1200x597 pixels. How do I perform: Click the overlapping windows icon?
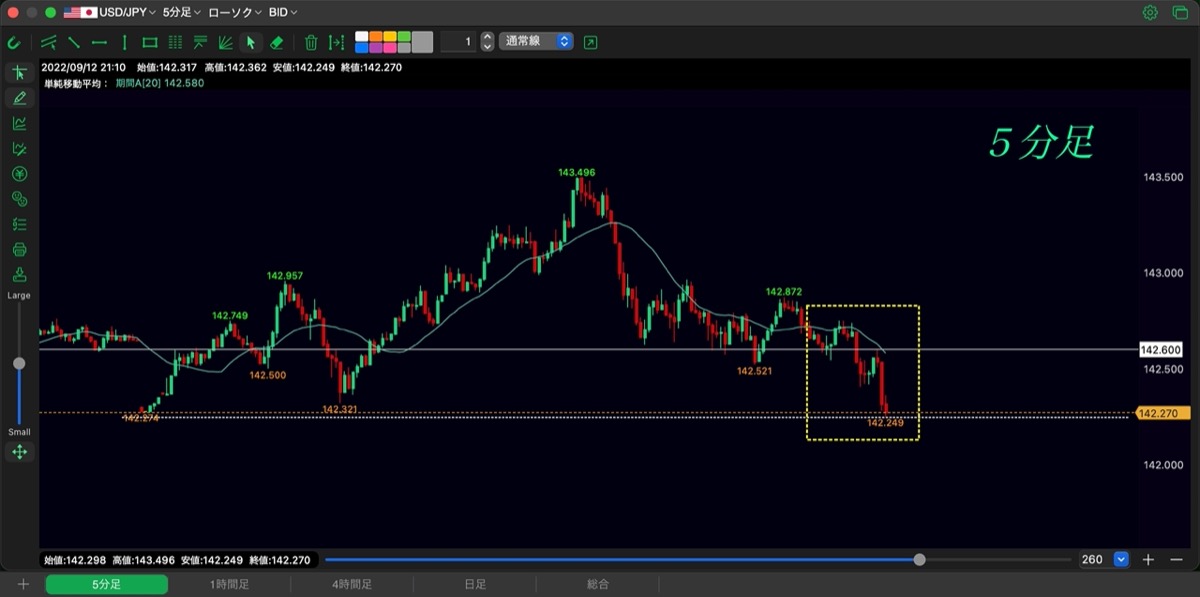(x=1180, y=12)
